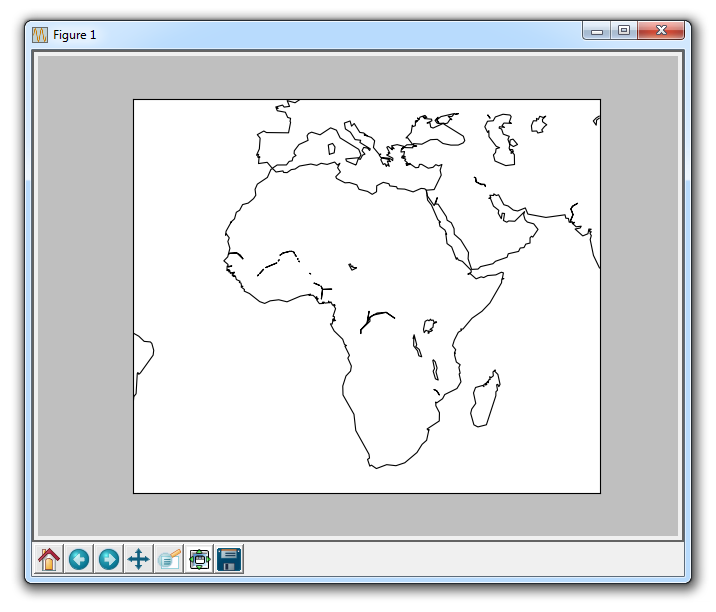Minimize the Figure 1 window
The height and width of the screenshot is (612, 716).
(597, 32)
